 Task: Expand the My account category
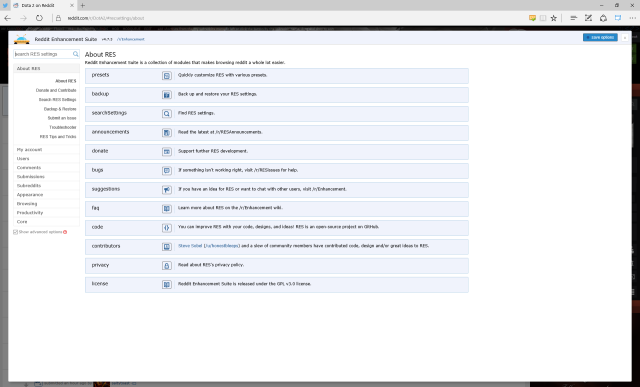46,149
